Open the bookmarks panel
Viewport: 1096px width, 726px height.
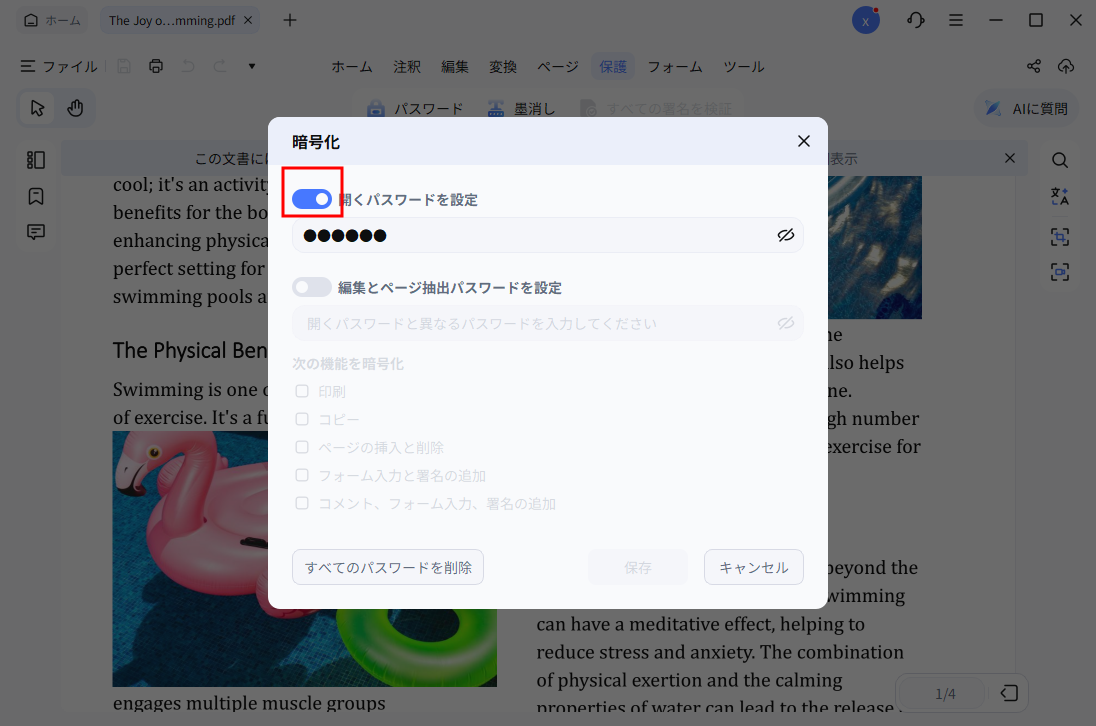[x=36, y=196]
